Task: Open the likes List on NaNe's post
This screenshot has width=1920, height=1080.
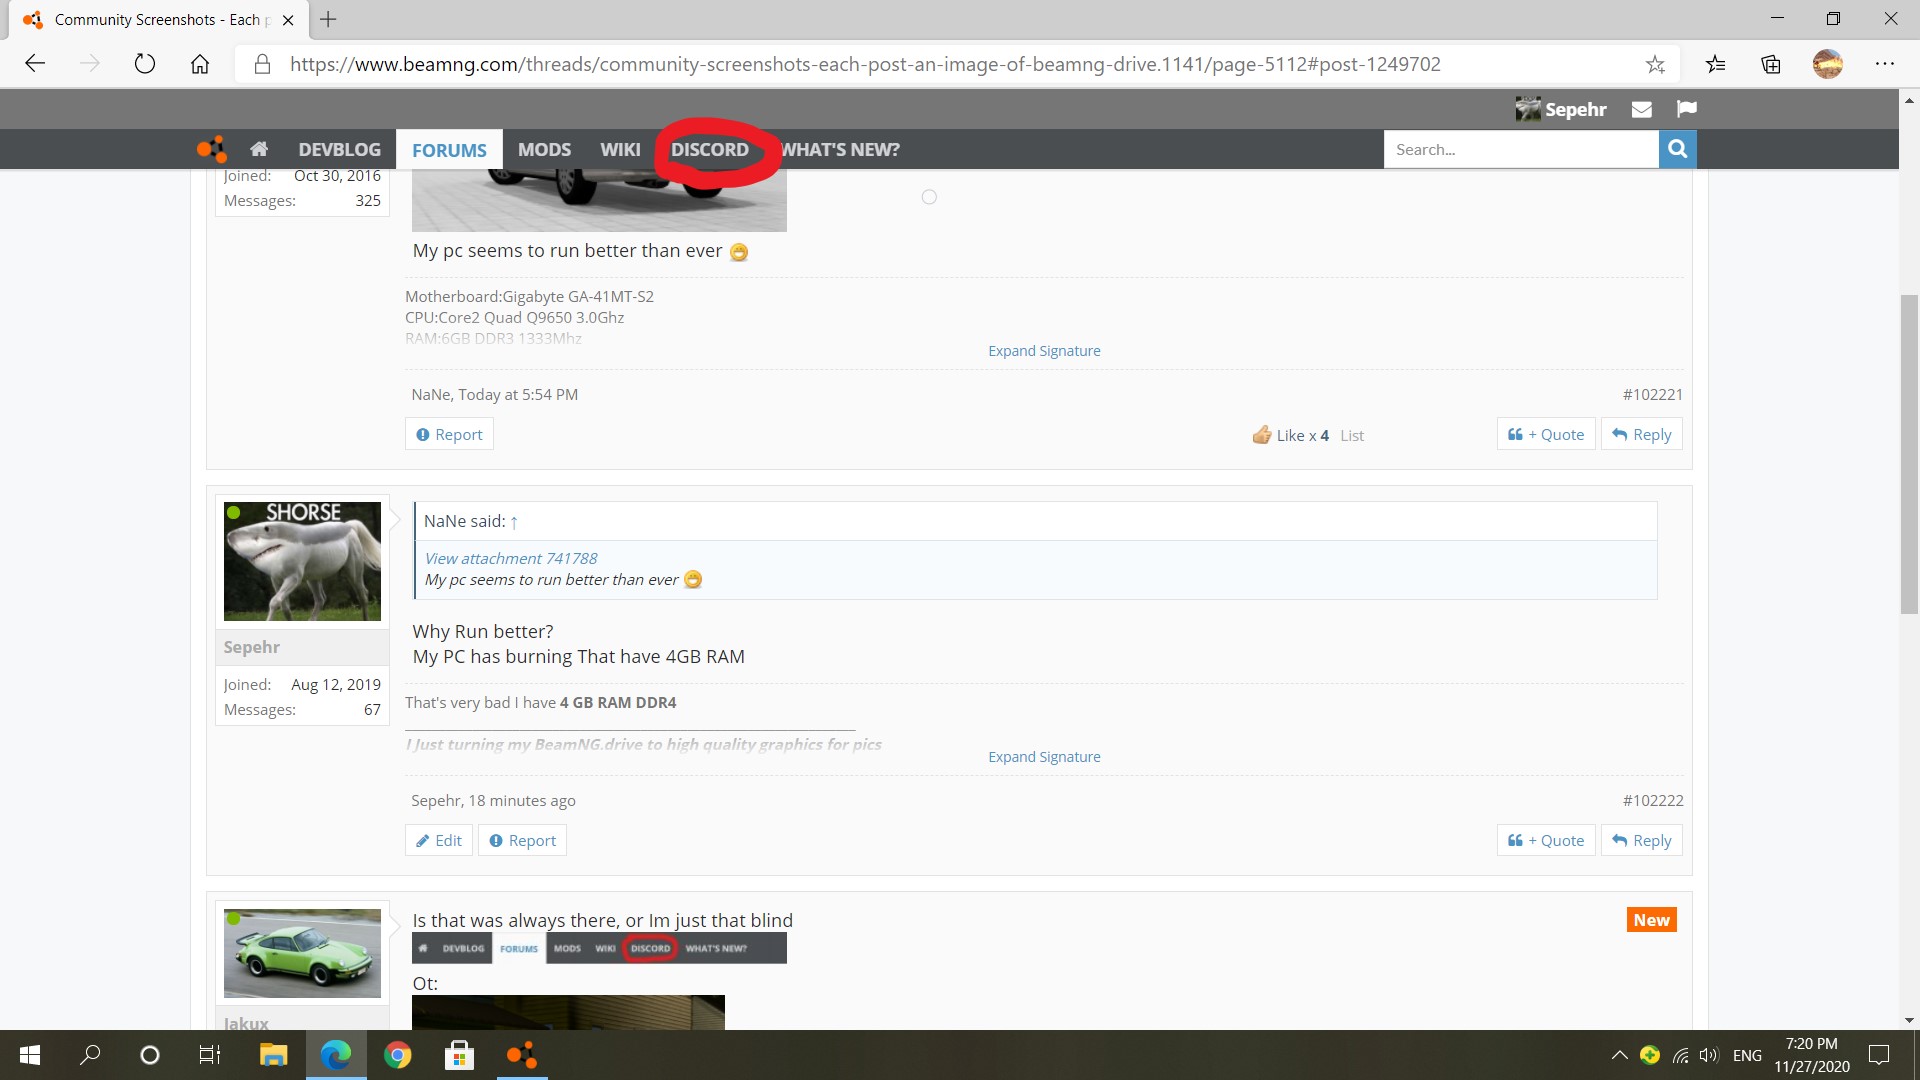Action: click(x=1352, y=435)
